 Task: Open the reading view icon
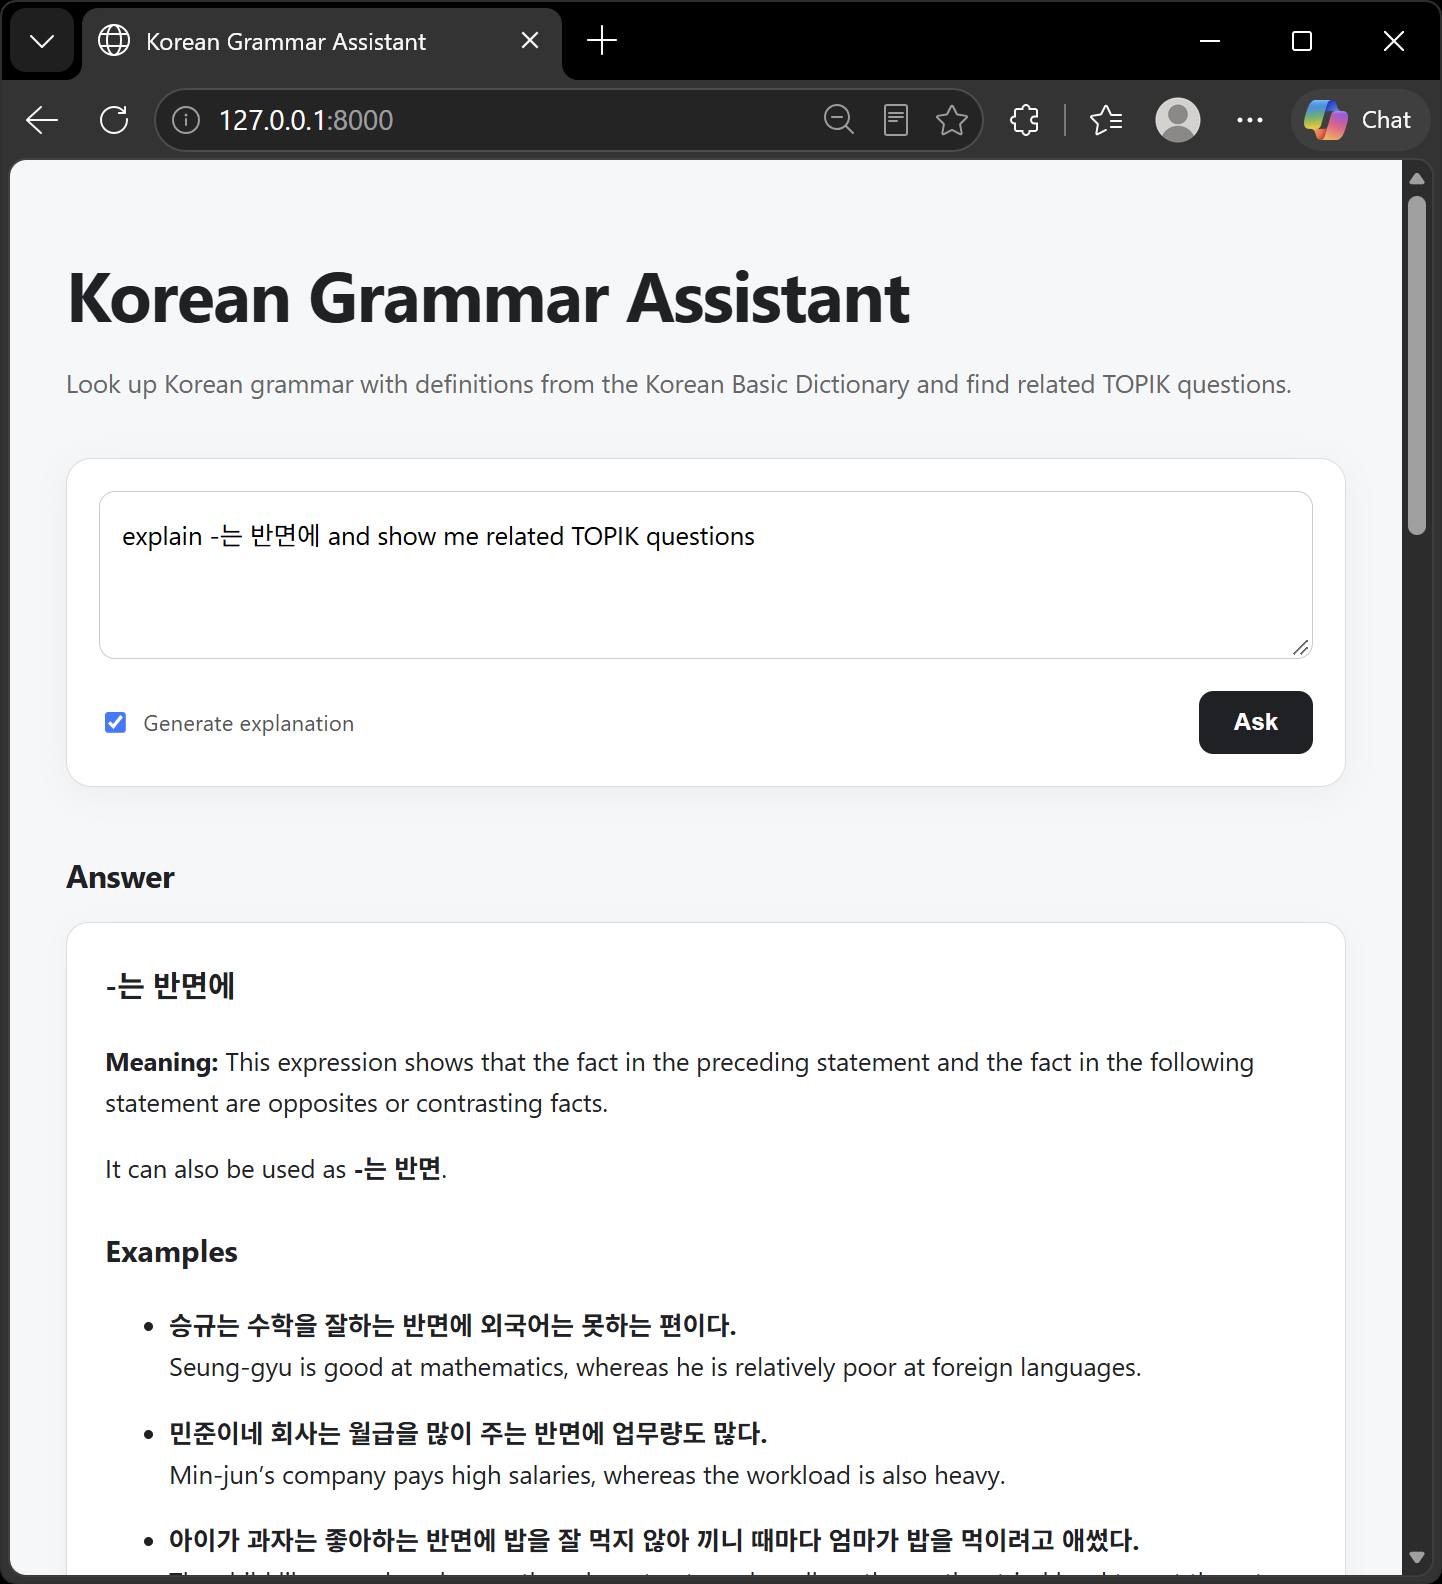[896, 120]
